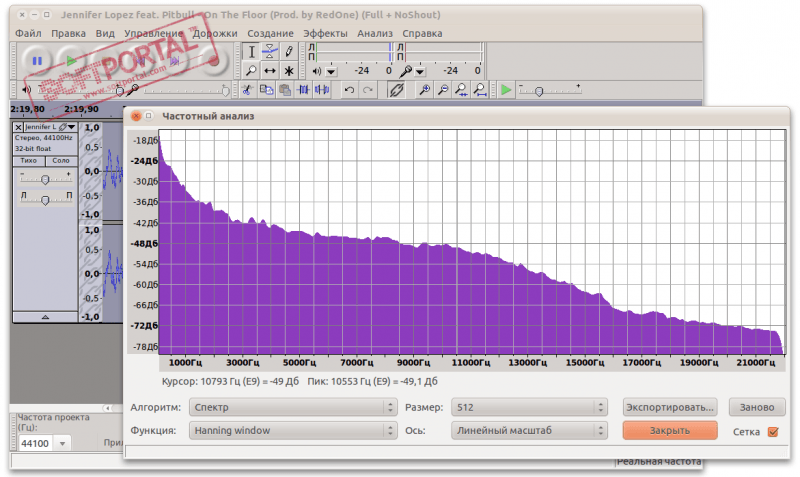Click the purple spectrum plot near 9000Гц
Viewport: 800px width, 477px height.
click(x=414, y=301)
